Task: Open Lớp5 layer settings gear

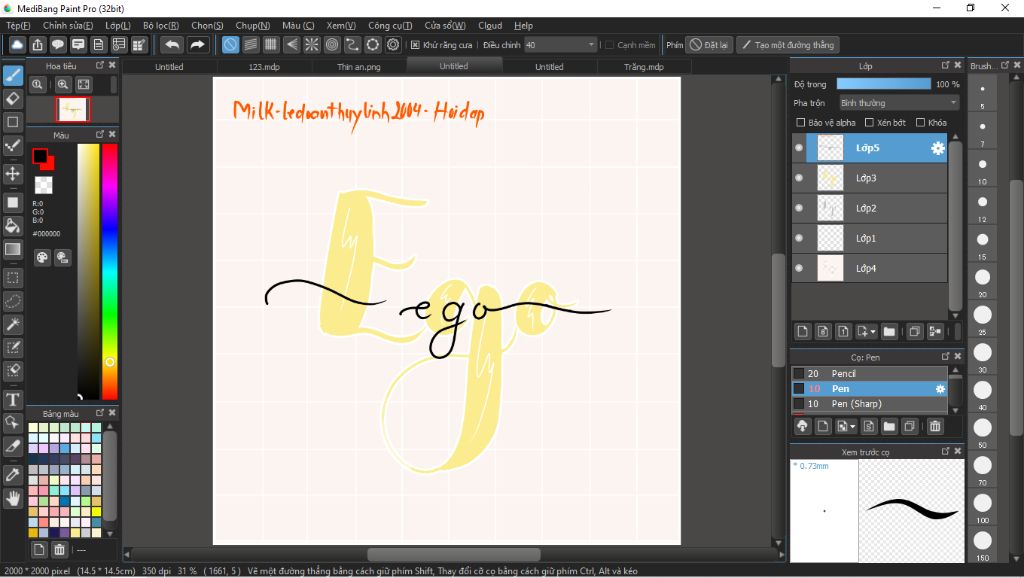Action: point(938,148)
